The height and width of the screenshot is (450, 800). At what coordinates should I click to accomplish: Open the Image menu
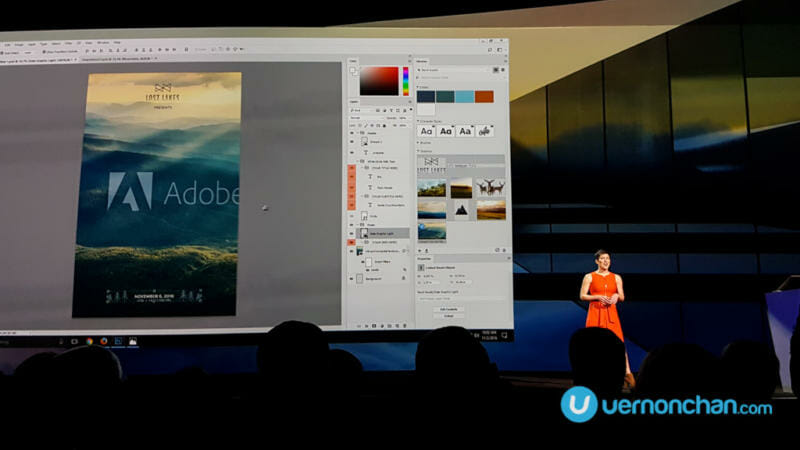(x=19, y=44)
